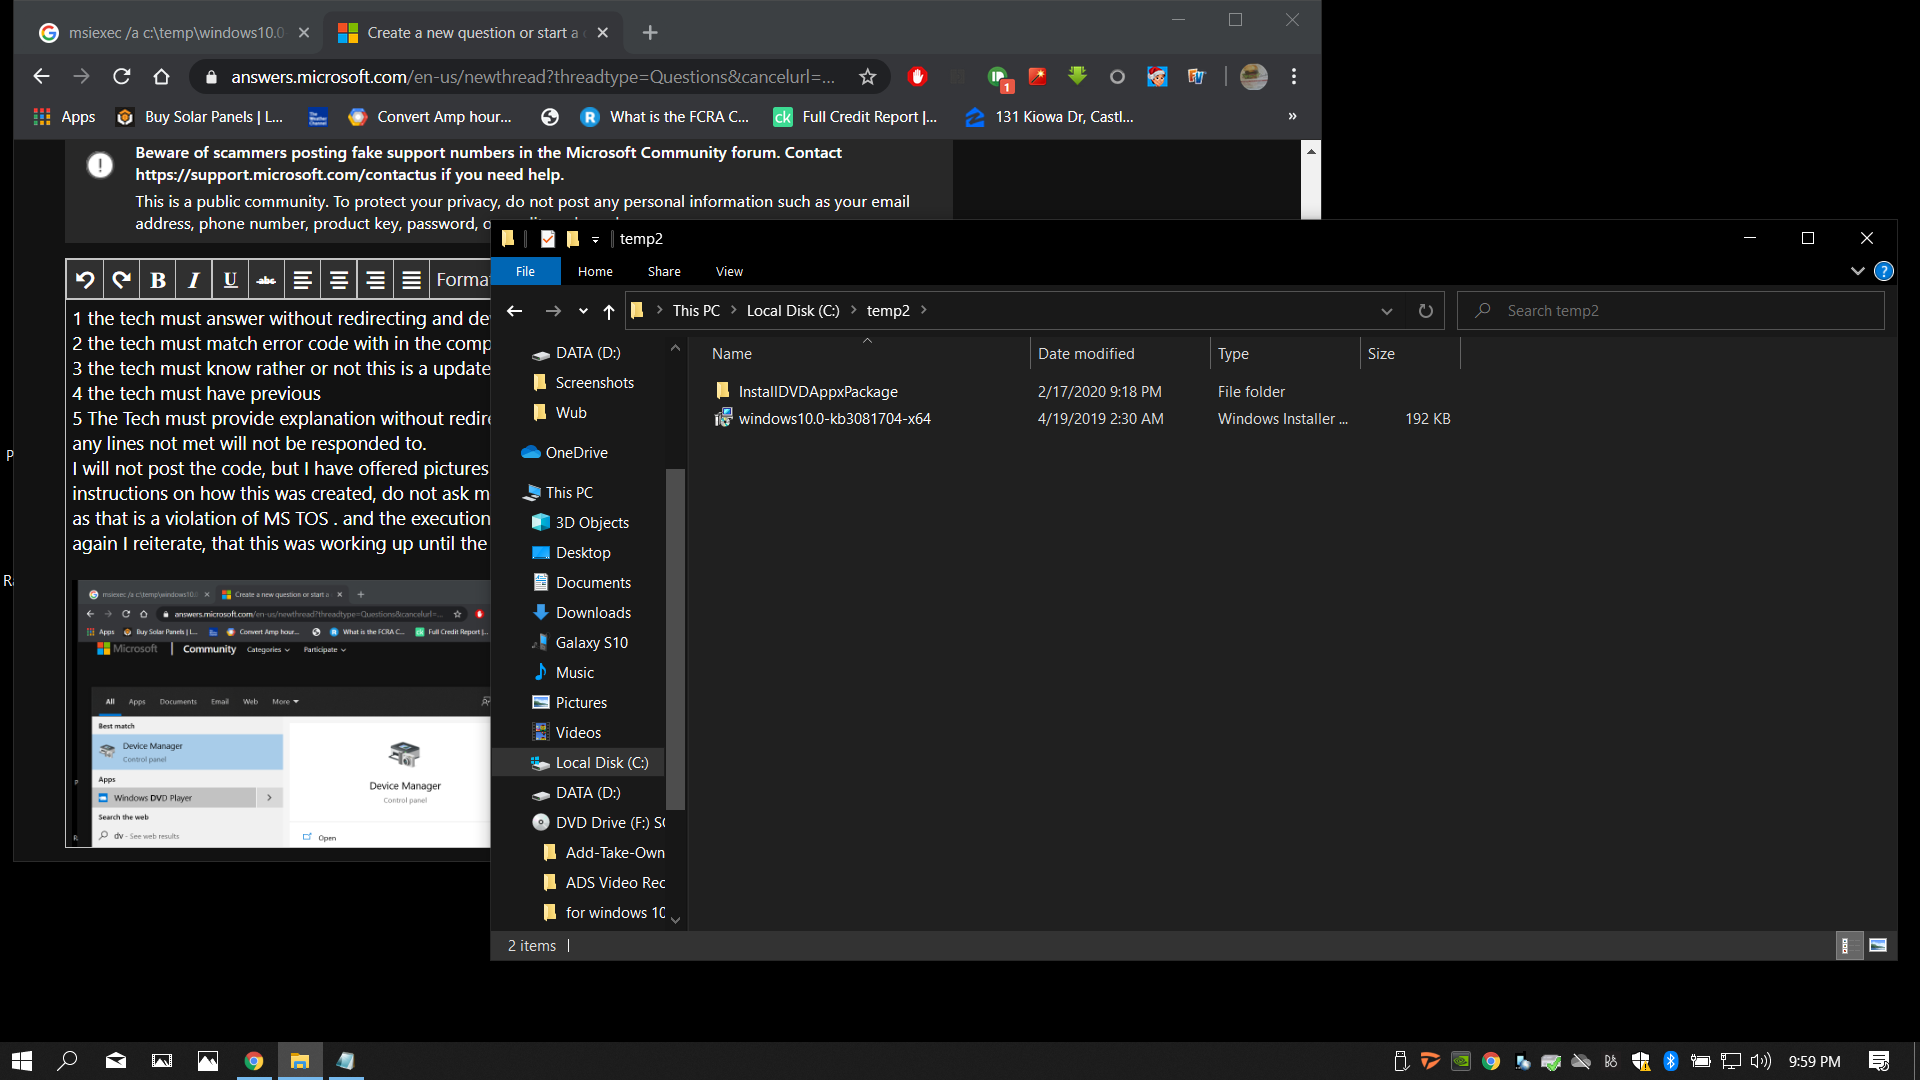Bookmark this page with the star icon

point(867,76)
